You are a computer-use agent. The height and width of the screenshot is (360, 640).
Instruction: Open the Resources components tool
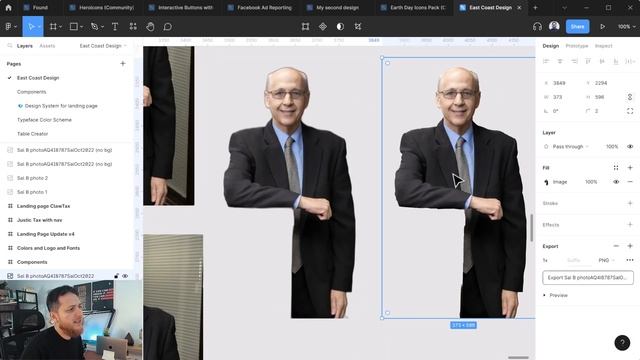click(x=133, y=27)
